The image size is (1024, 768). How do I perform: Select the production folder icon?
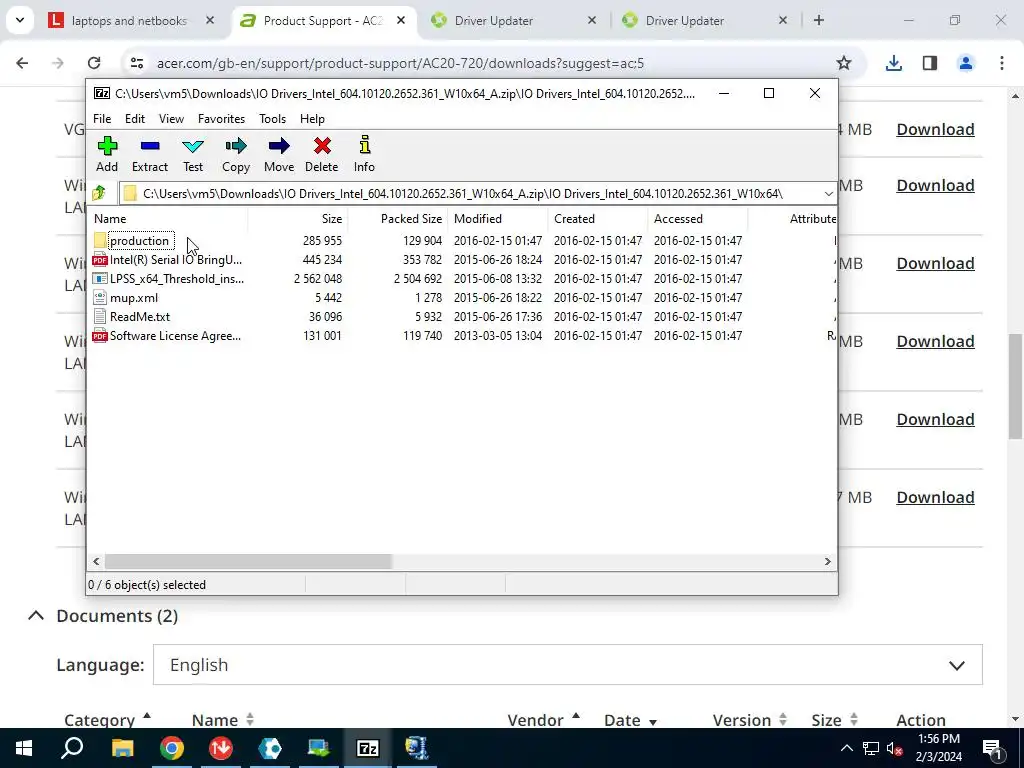click(x=100, y=240)
